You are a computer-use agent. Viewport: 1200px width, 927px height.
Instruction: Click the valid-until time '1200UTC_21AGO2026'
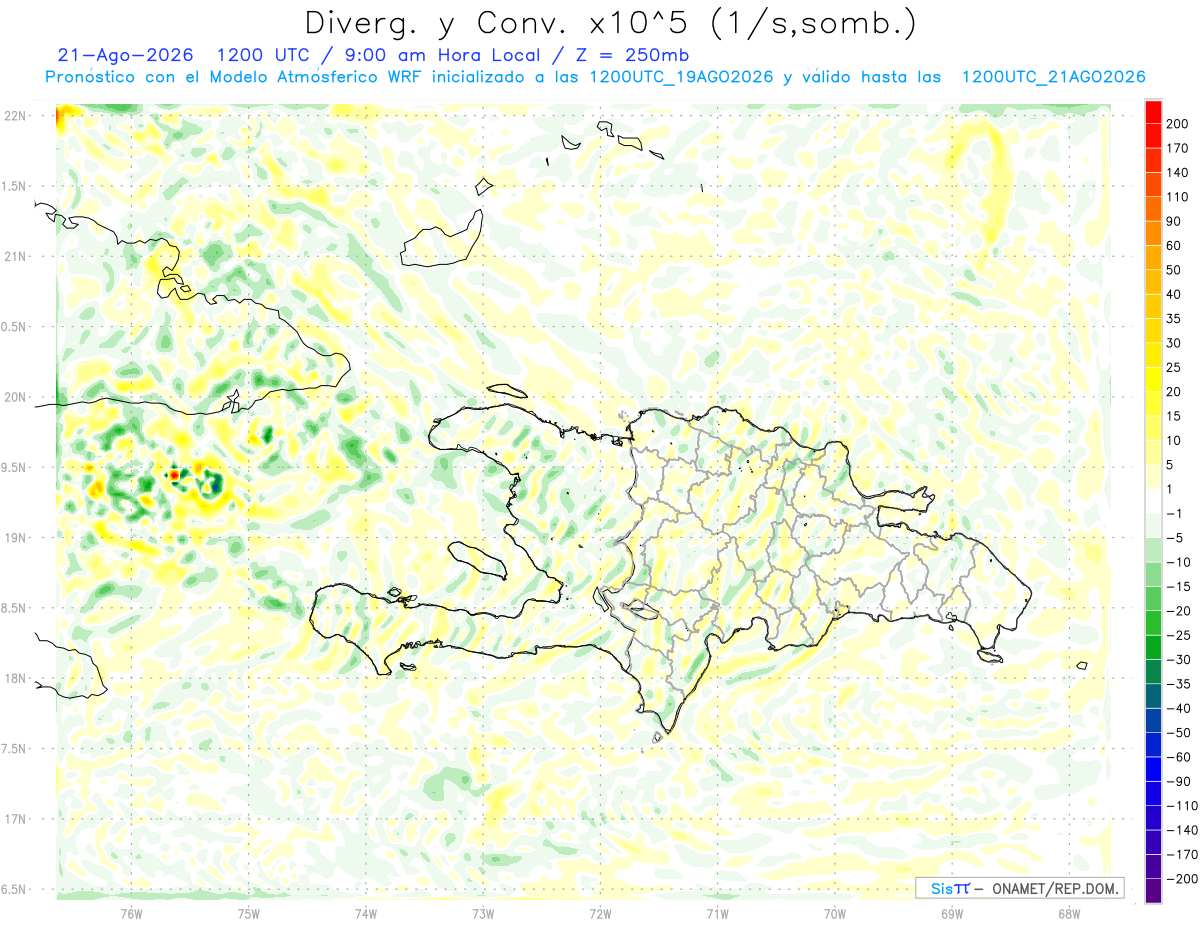1052,77
